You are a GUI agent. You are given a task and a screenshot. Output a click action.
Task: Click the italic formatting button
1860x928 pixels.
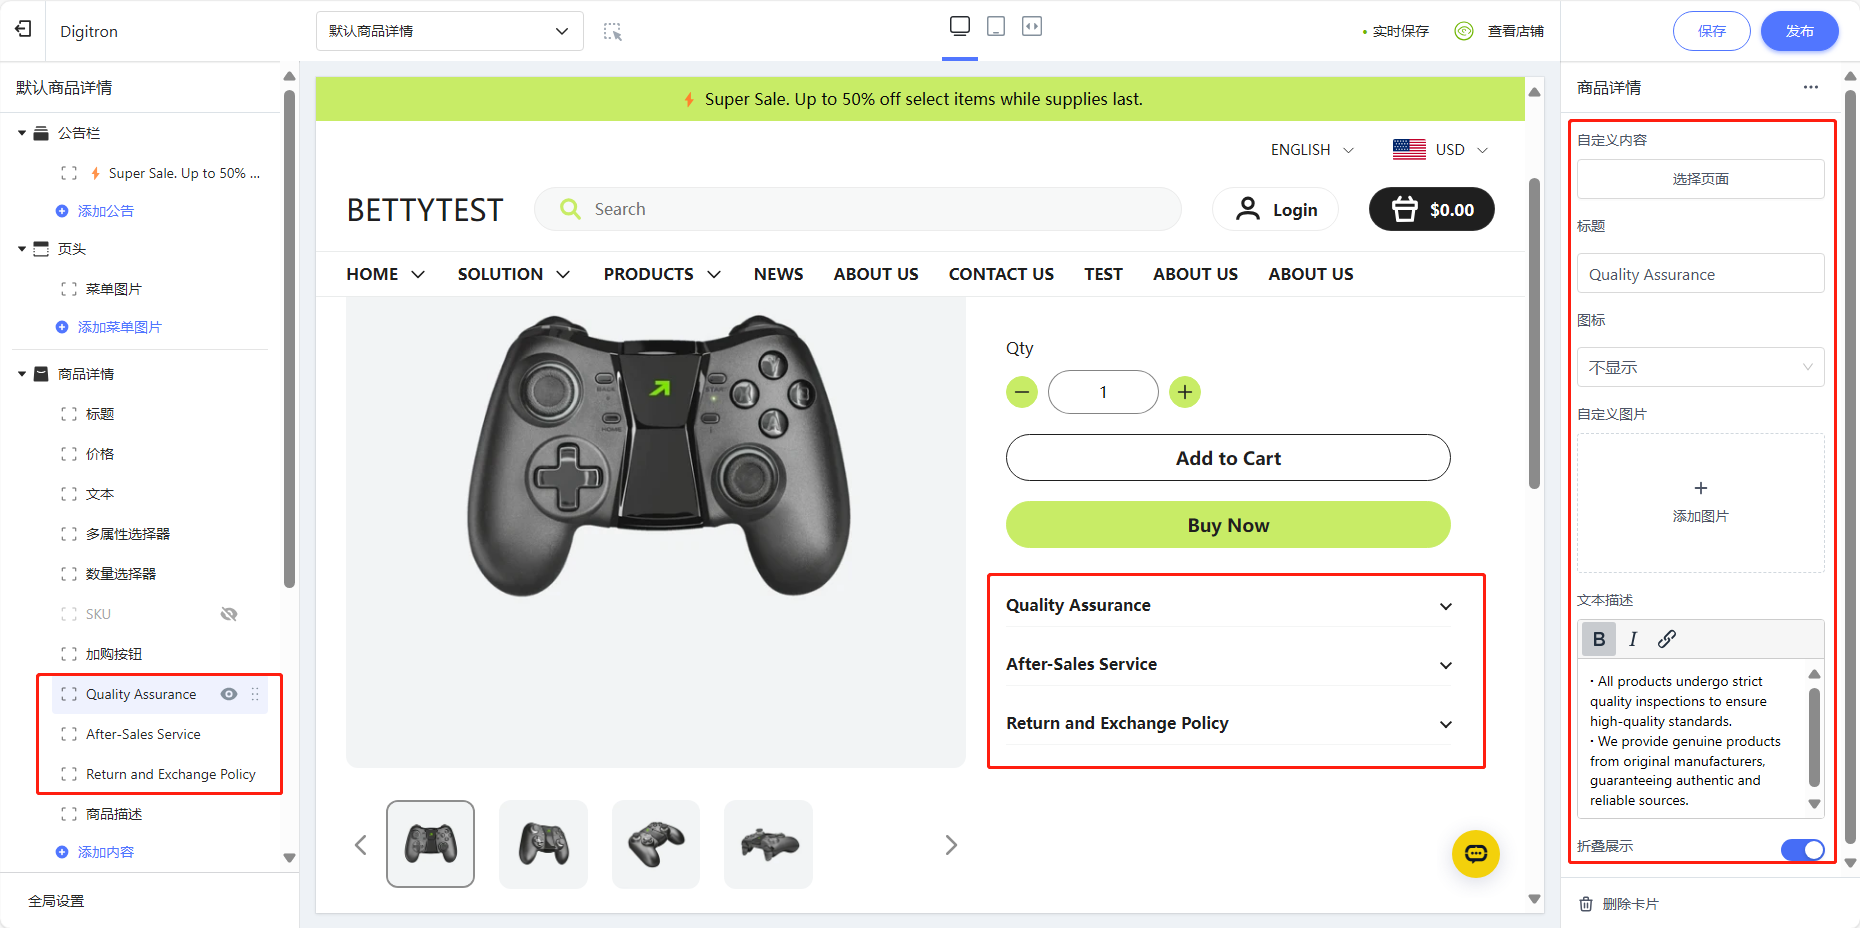1633,639
